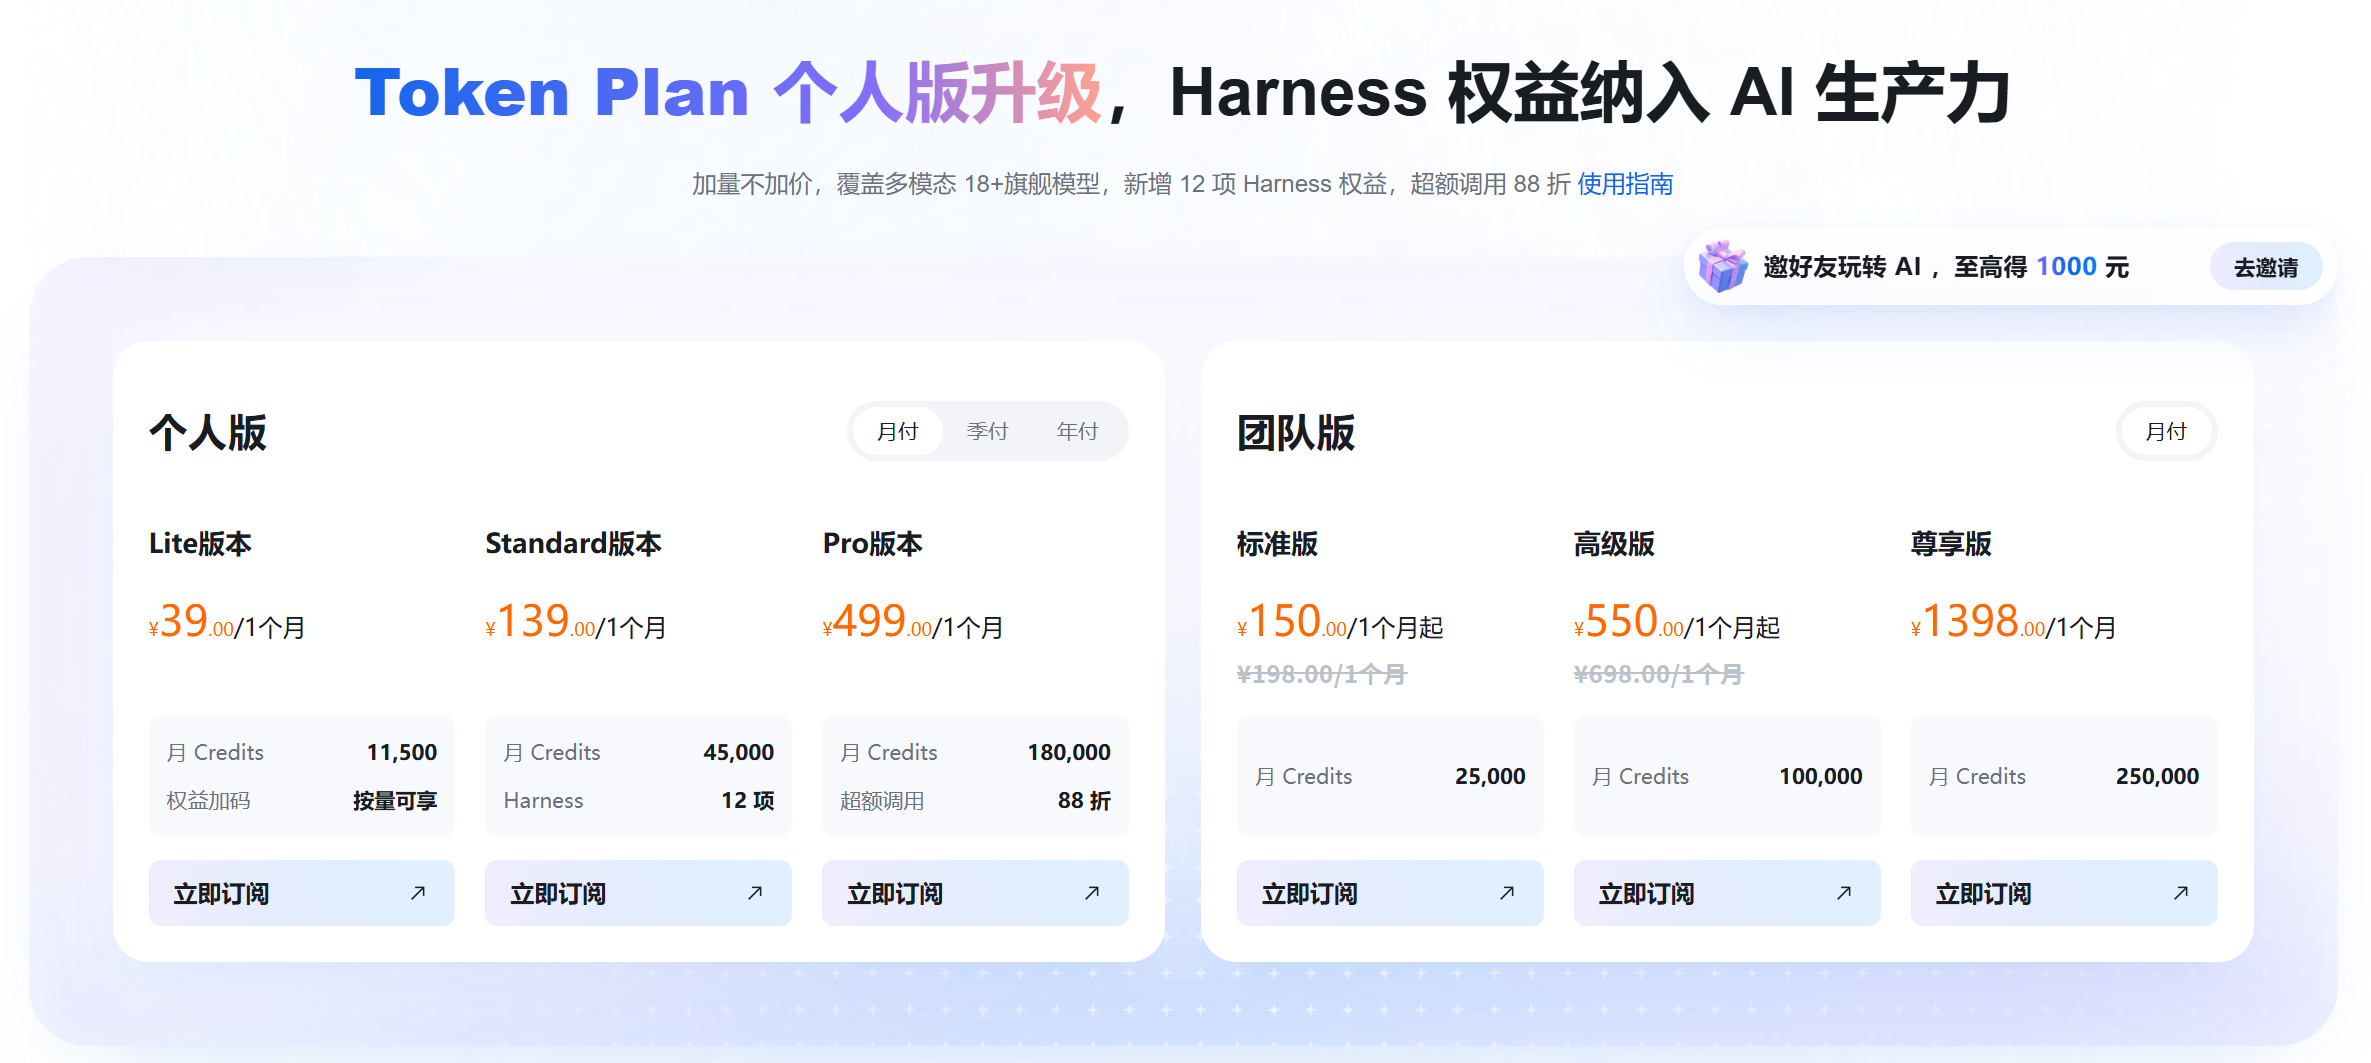Click the 180,000 credits value
The height and width of the screenshot is (1063, 2371).
click(x=1069, y=752)
